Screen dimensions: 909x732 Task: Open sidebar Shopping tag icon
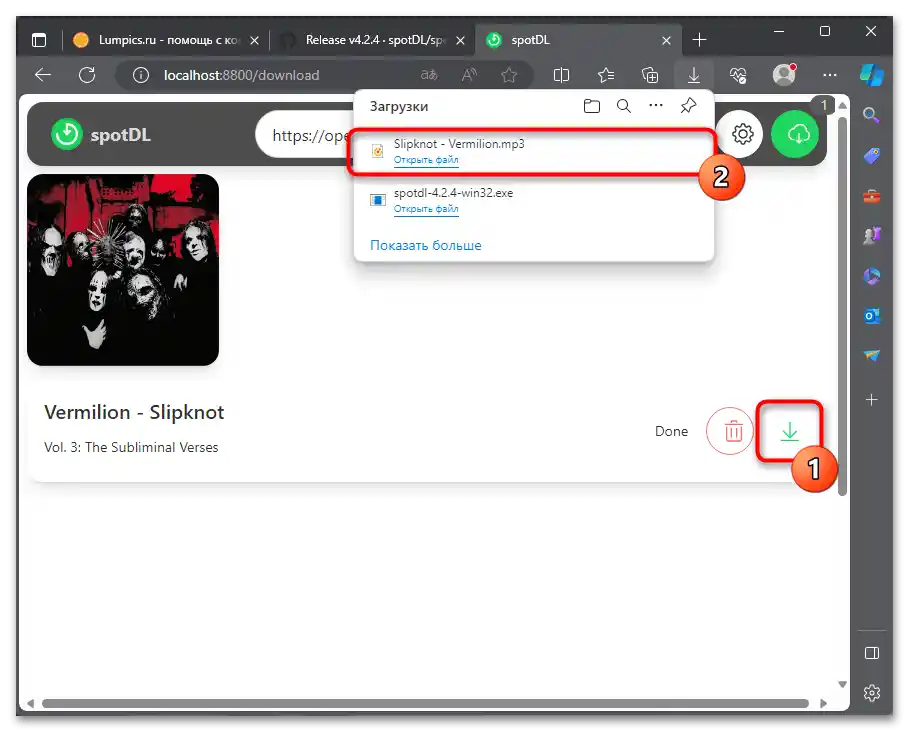tap(871, 155)
